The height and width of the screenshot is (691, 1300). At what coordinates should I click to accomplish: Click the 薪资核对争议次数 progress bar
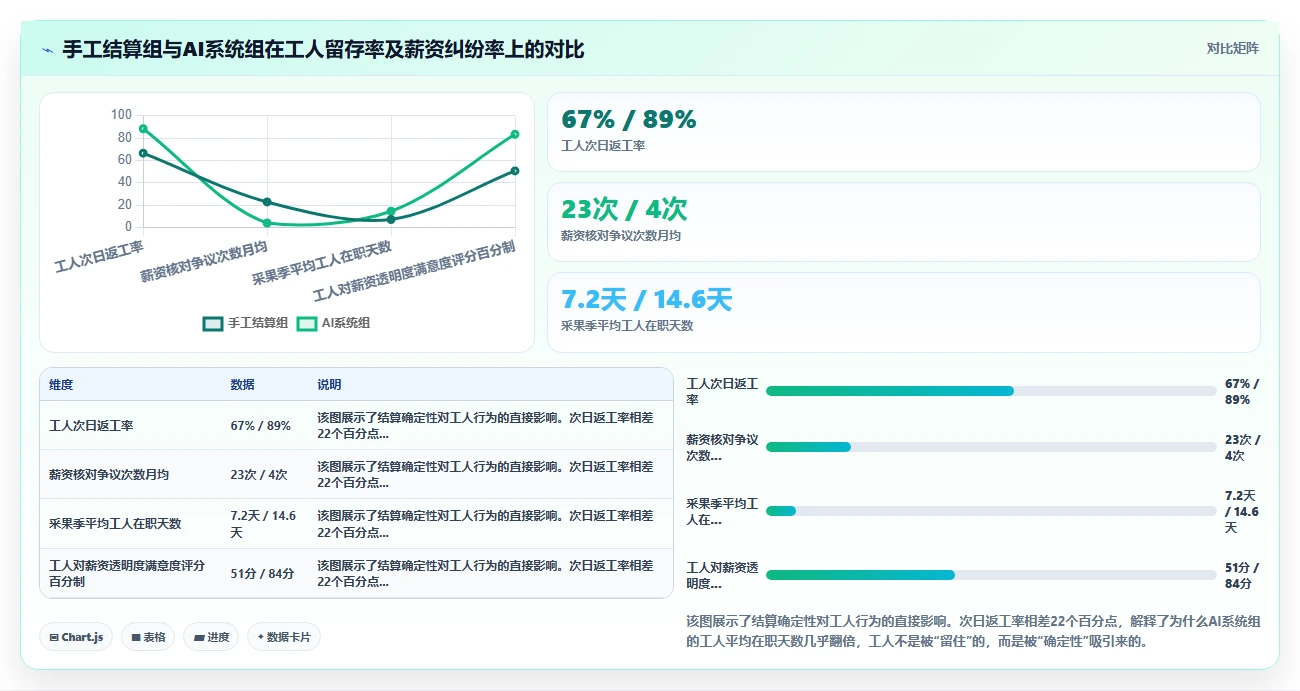991,447
